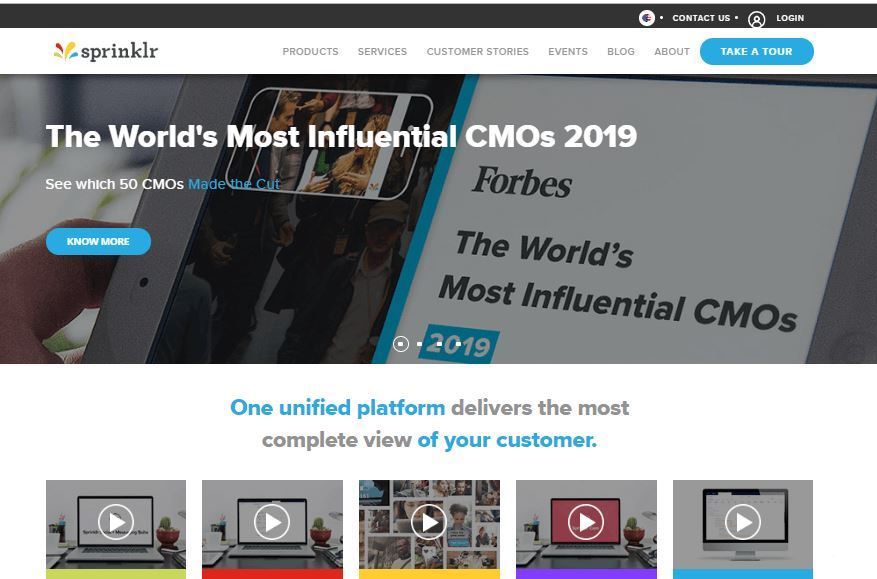Play the second video with red bar
The height and width of the screenshot is (579, 877).
pos(272,522)
